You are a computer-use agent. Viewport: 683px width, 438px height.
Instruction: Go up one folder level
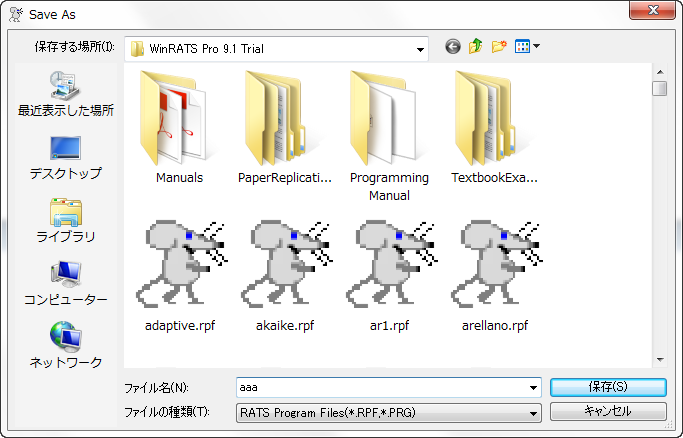pyautogui.click(x=476, y=46)
